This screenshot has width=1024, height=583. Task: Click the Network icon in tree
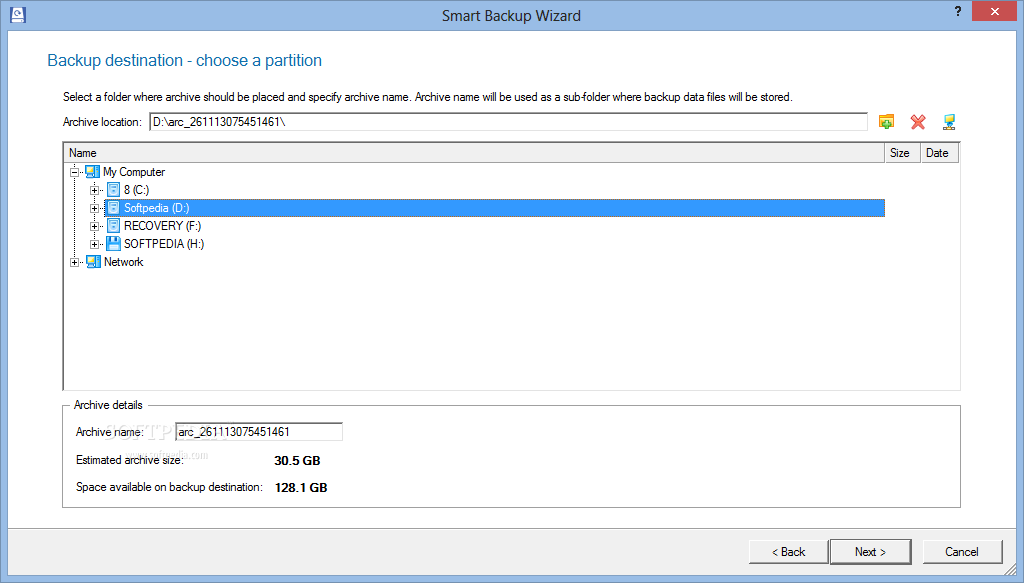click(93, 262)
